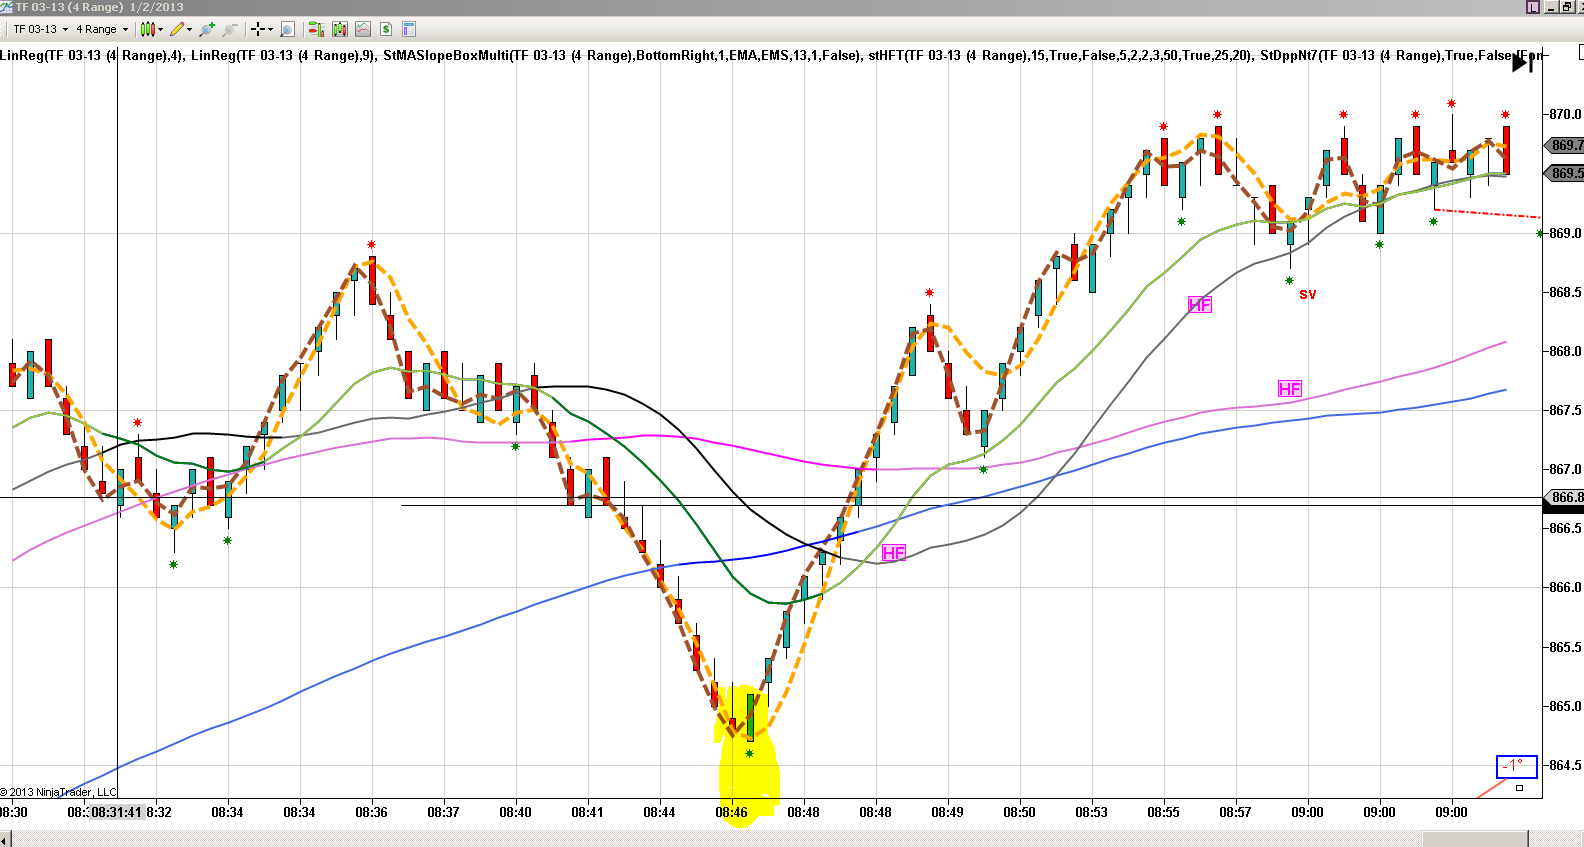The height and width of the screenshot is (847, 1584).
Task: Toggle the Chart Trader icon
Action: [x=316, y=29]
